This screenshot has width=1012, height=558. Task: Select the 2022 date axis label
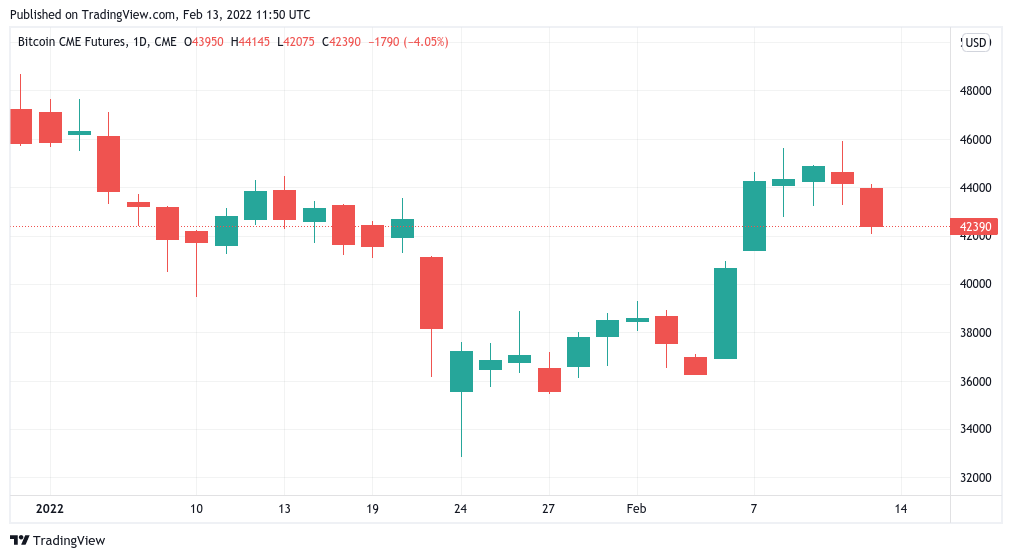tap(49, 508)
